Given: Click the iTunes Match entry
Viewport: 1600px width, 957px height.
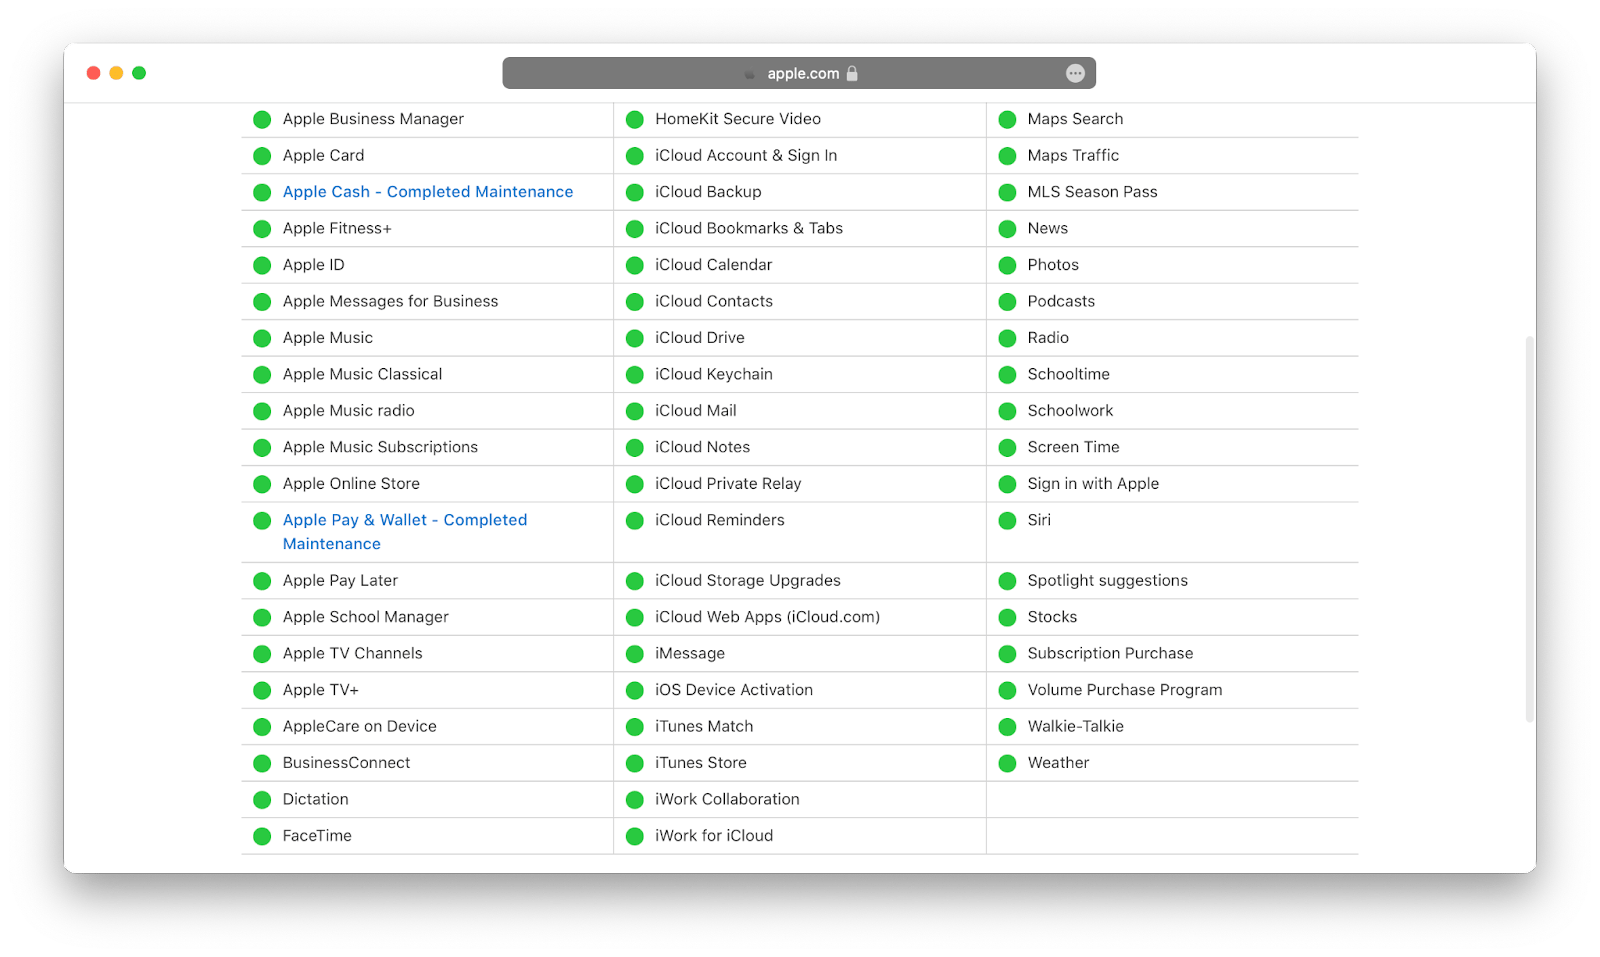Looking at the screenshot, I should pyautogui.click(x=704, y=726).
